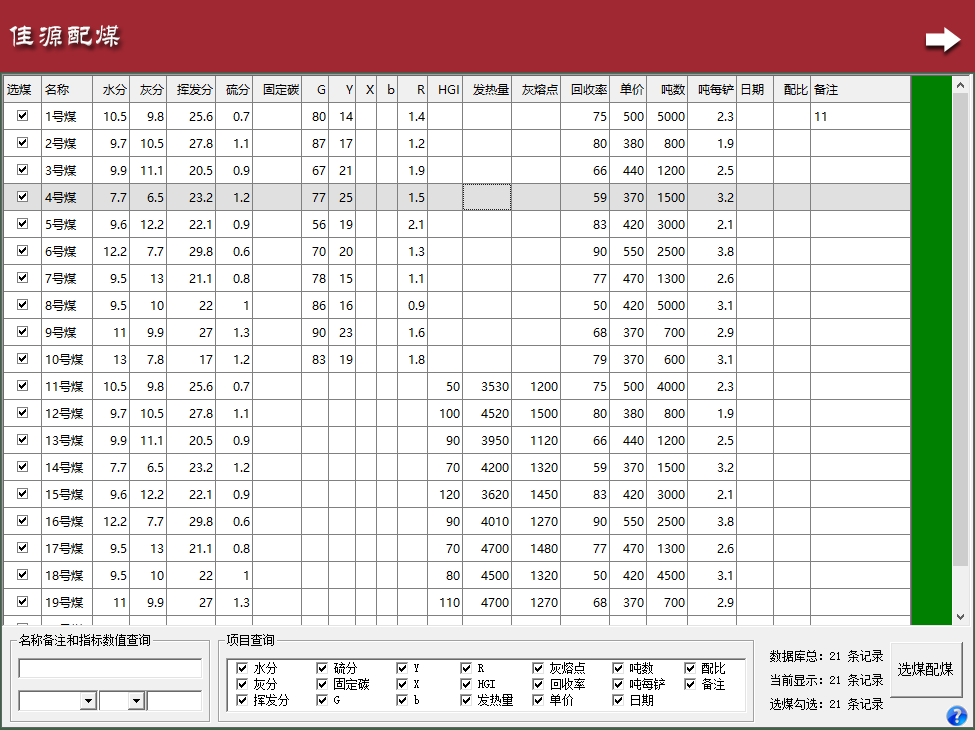This screenshot has height=730, width=975.
Task: Toggle the 15号煤 row checkbox
Action: [x=22, y=494]
